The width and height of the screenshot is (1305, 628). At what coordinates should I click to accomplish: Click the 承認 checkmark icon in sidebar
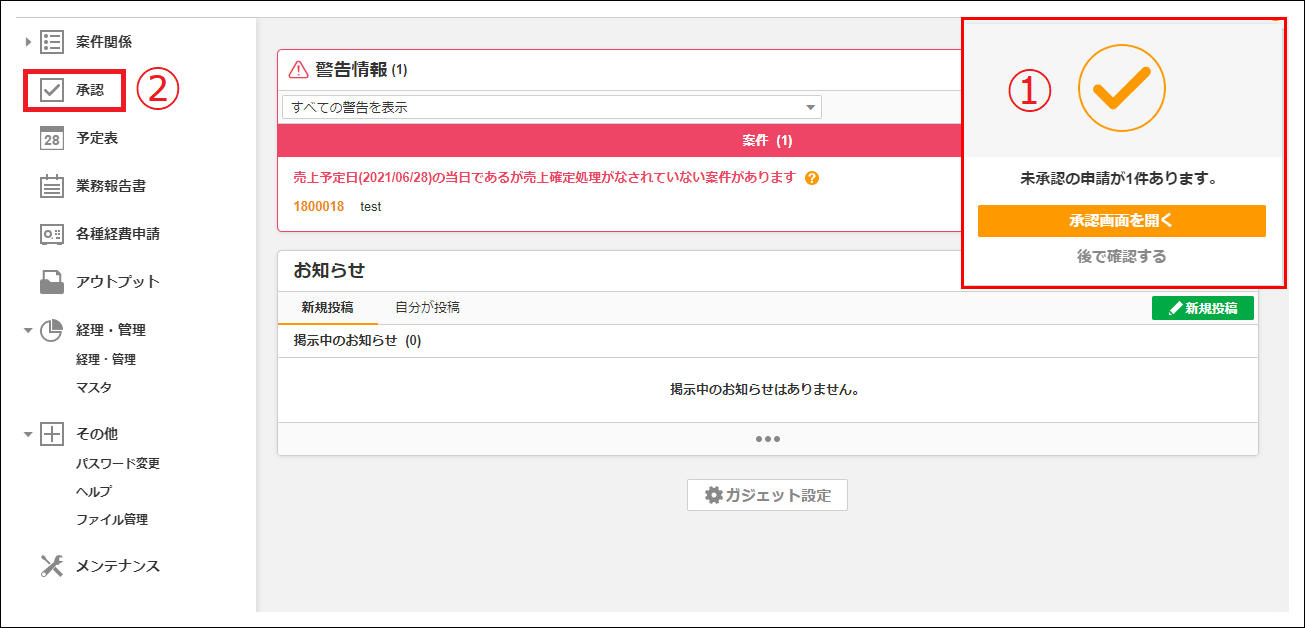pos(54,89)
